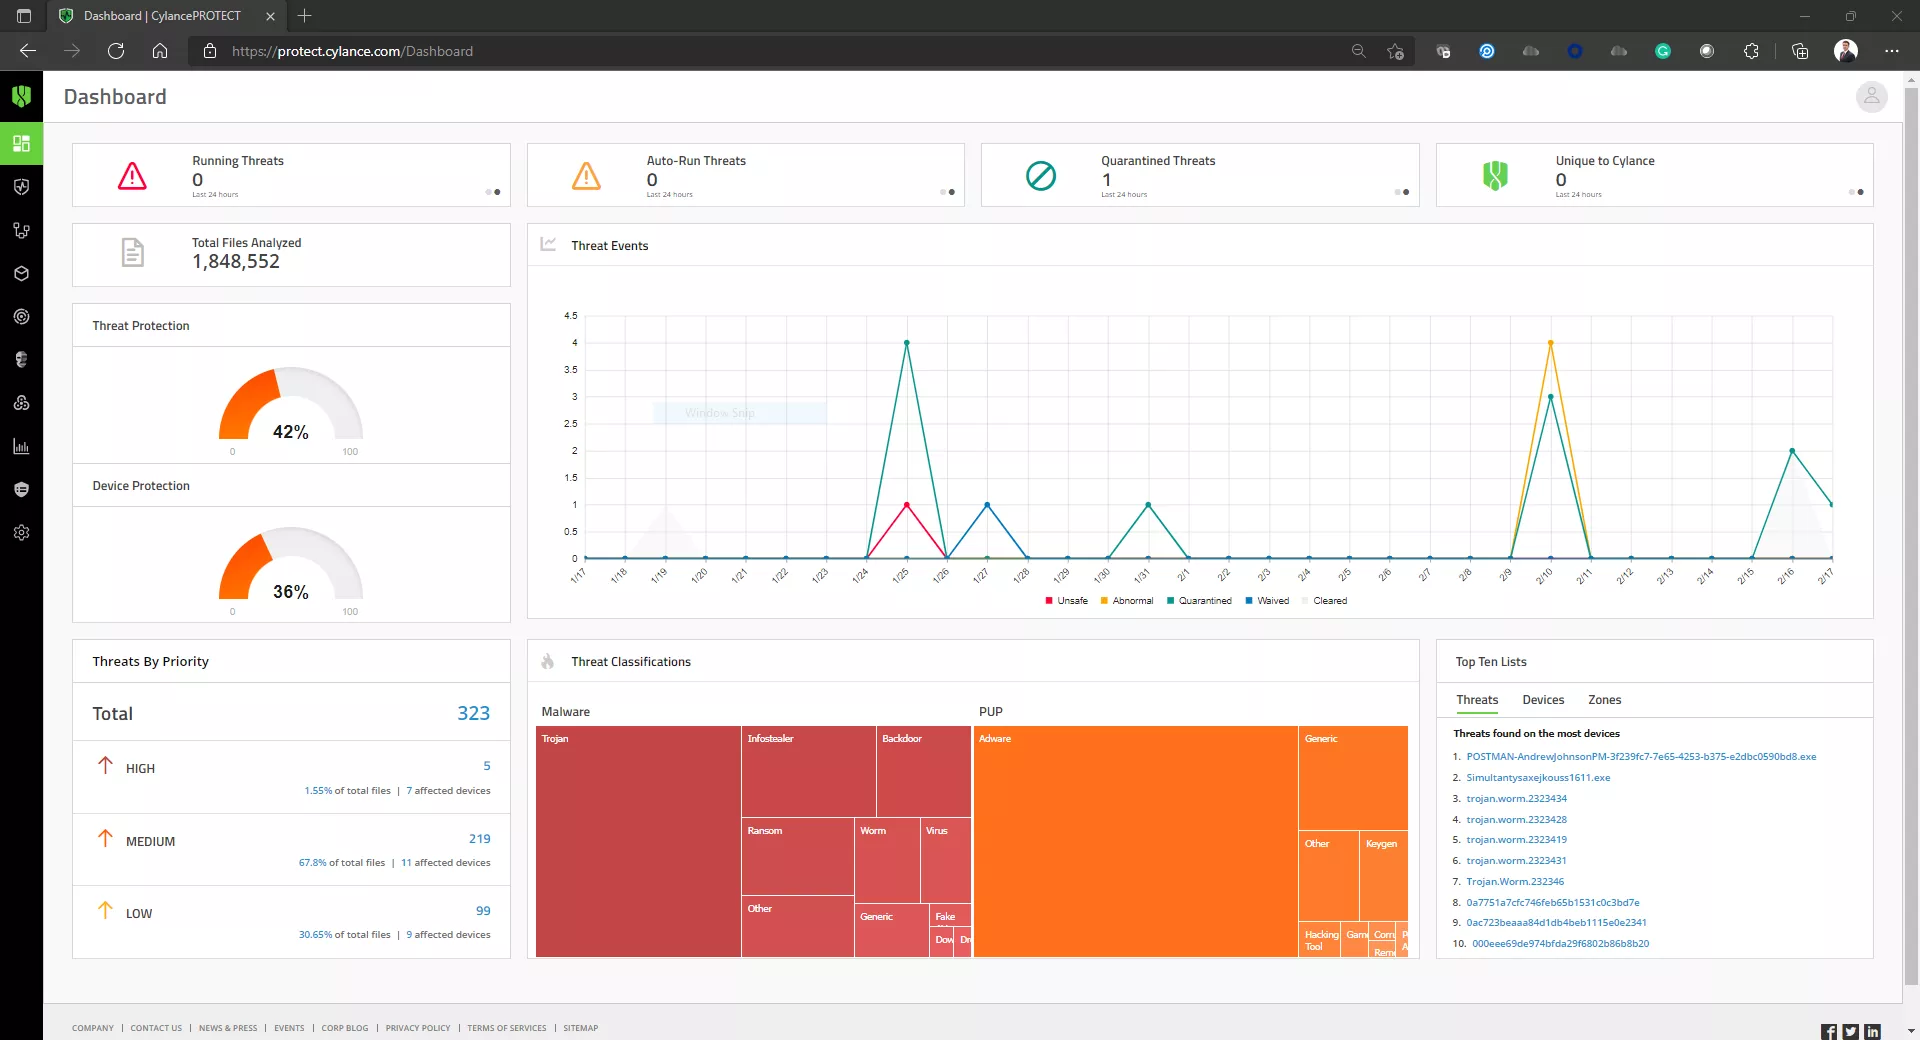Open the Edge profile picture menu

1846,51
